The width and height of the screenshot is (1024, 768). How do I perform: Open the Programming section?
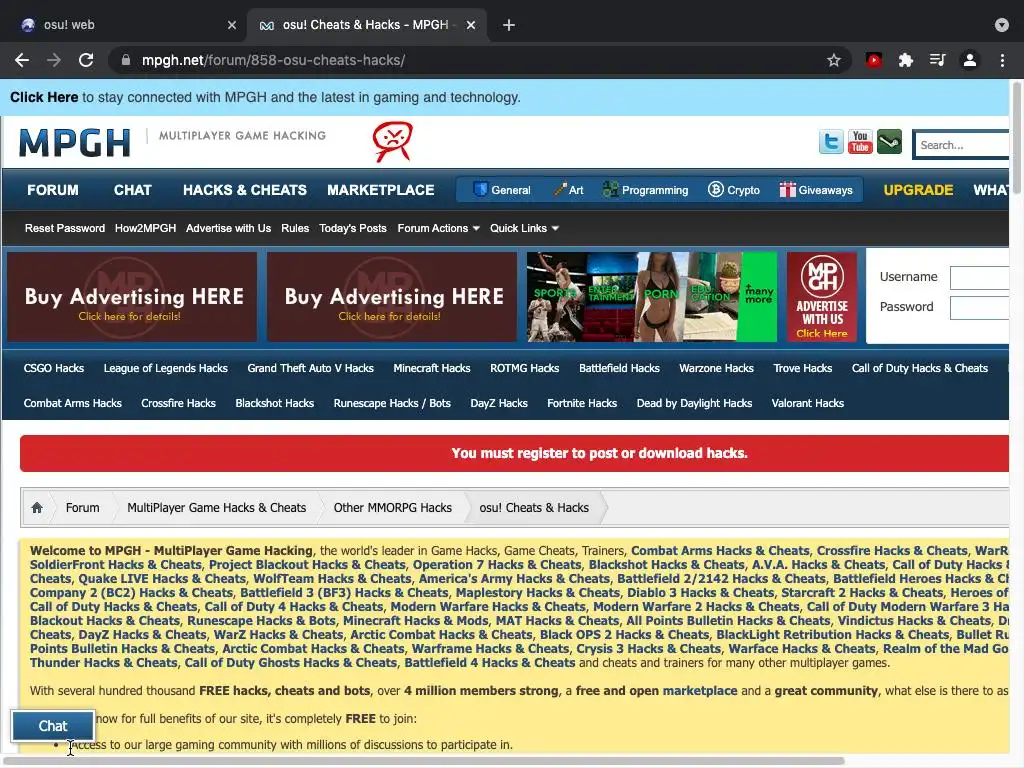tap(645, 190)
